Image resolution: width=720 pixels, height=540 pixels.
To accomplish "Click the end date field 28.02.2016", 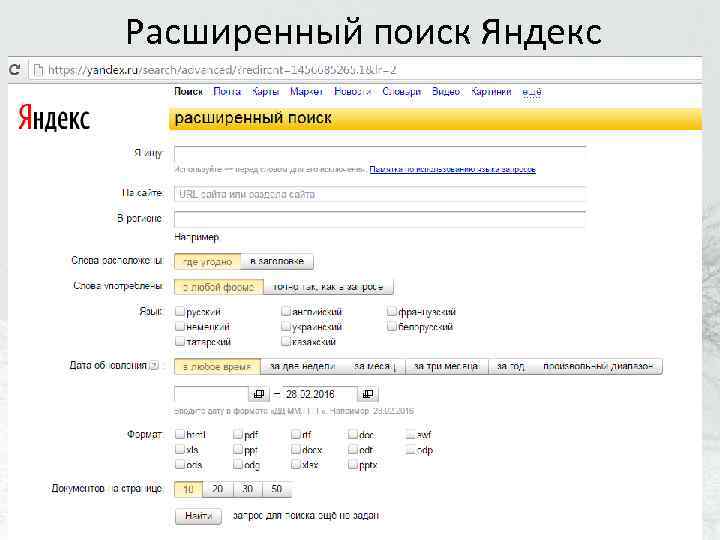I will pyautogui.click(x=320, y=394).
